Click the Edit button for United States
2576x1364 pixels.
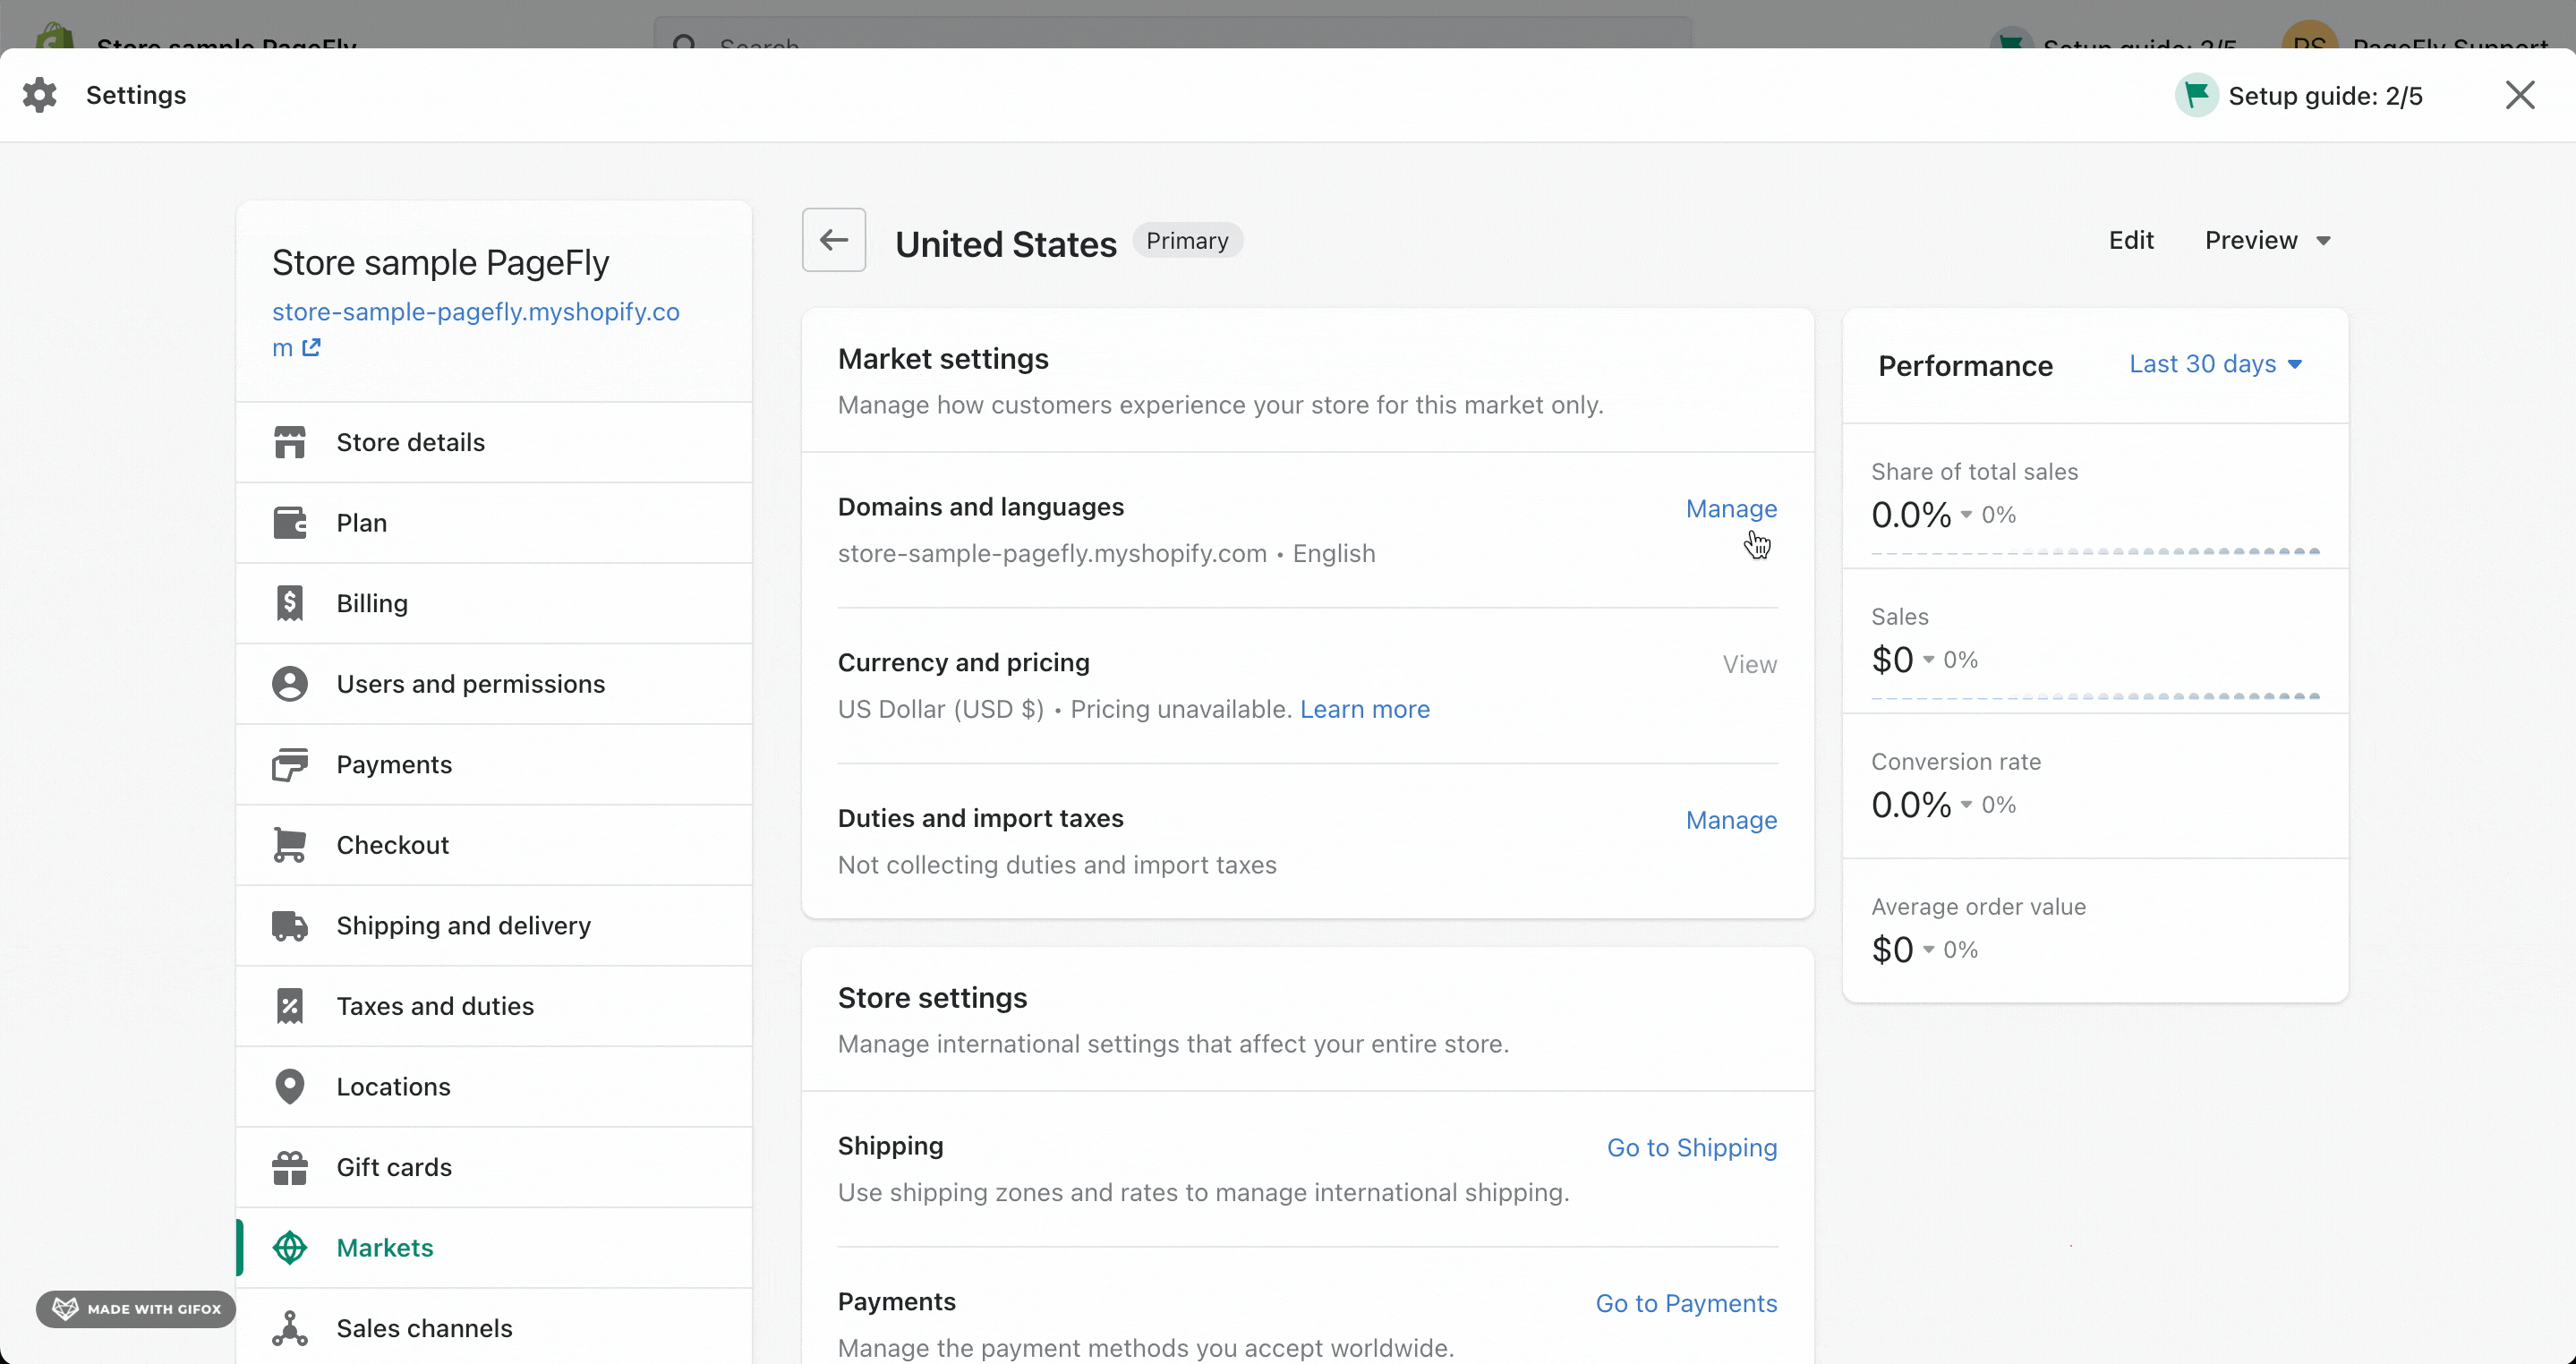point(2131,240)
